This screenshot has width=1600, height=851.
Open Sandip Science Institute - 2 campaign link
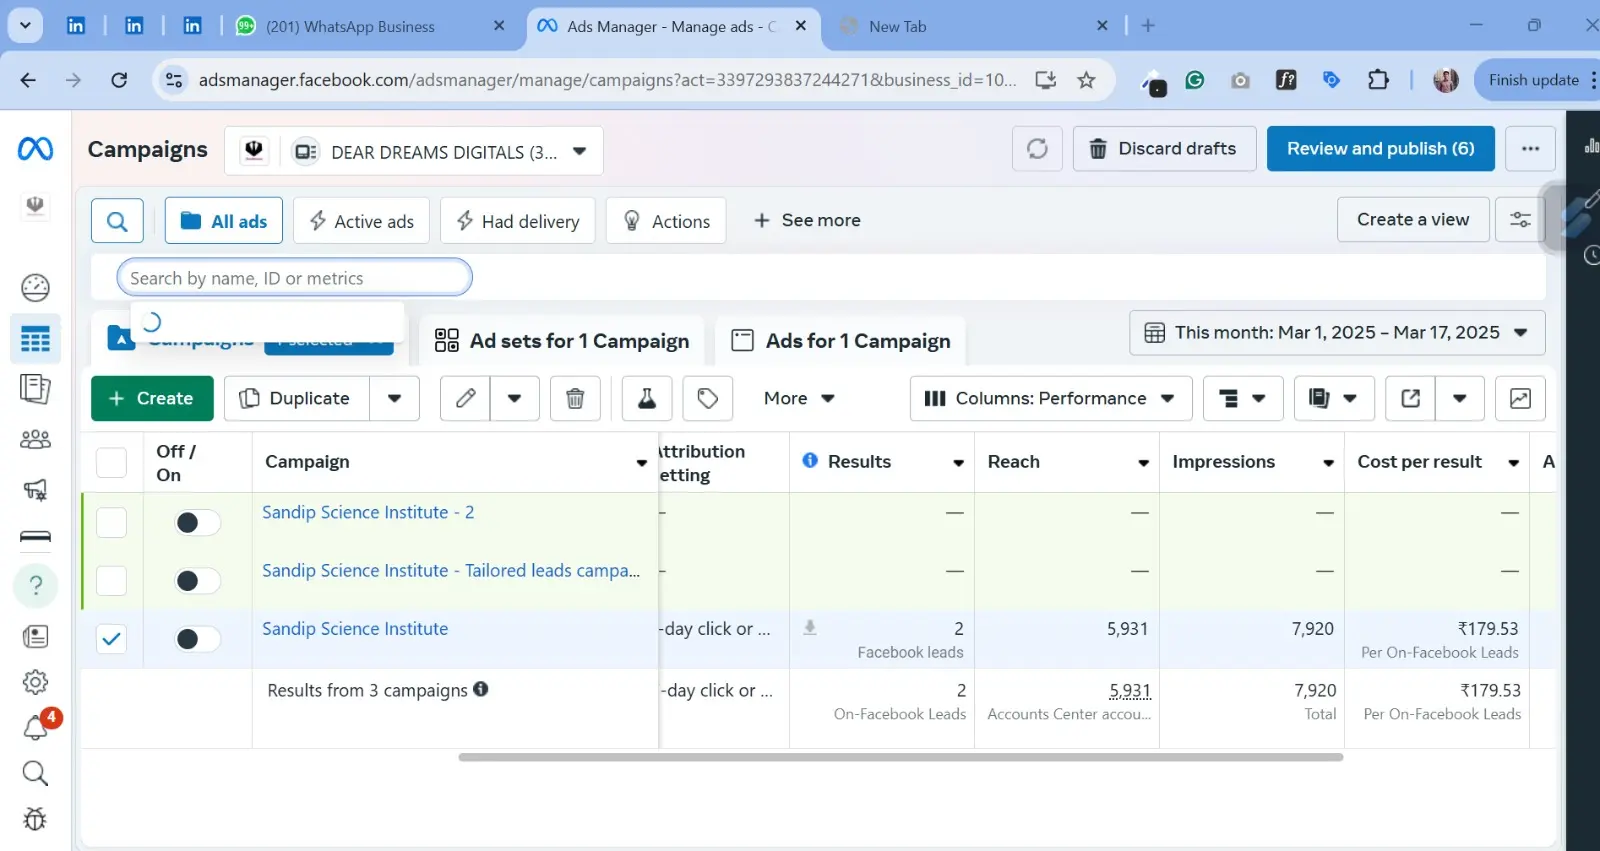pyautogui.click(x=368, y=512)
